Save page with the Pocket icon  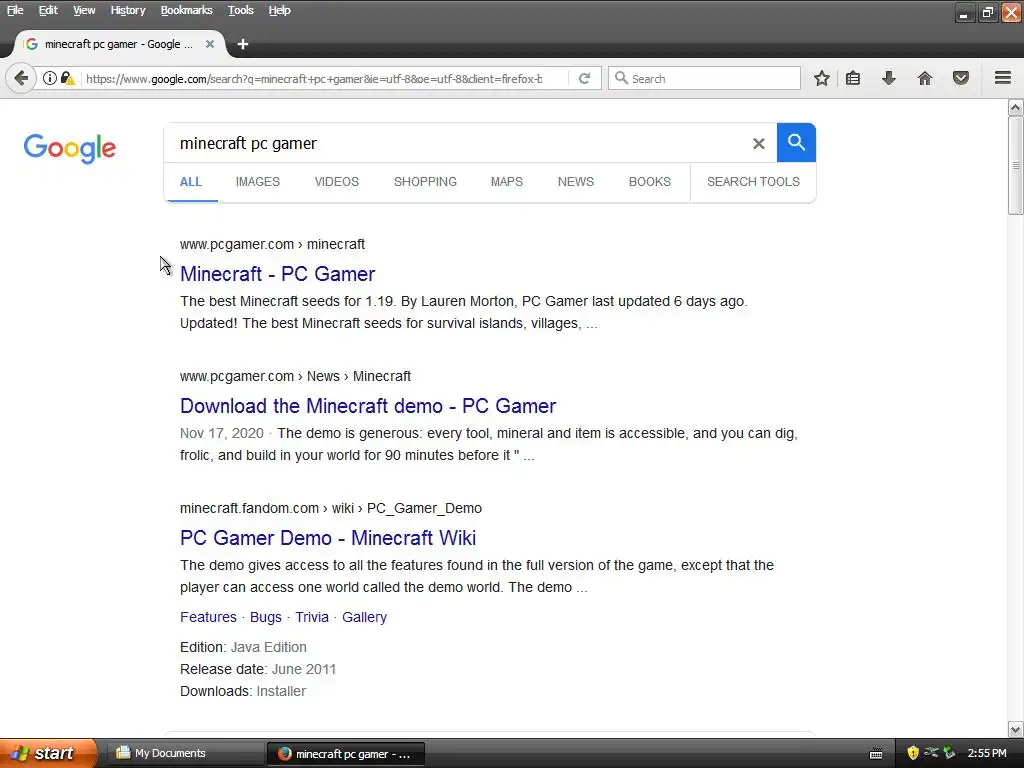click(x=961, y=78)
